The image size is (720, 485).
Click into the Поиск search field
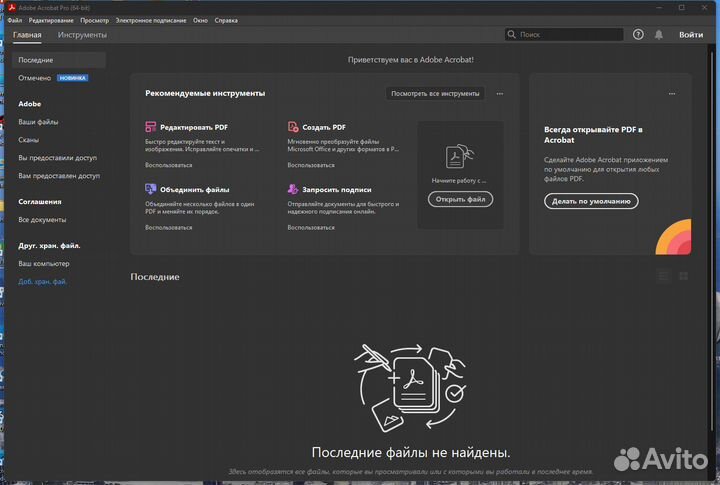point(564,34)
